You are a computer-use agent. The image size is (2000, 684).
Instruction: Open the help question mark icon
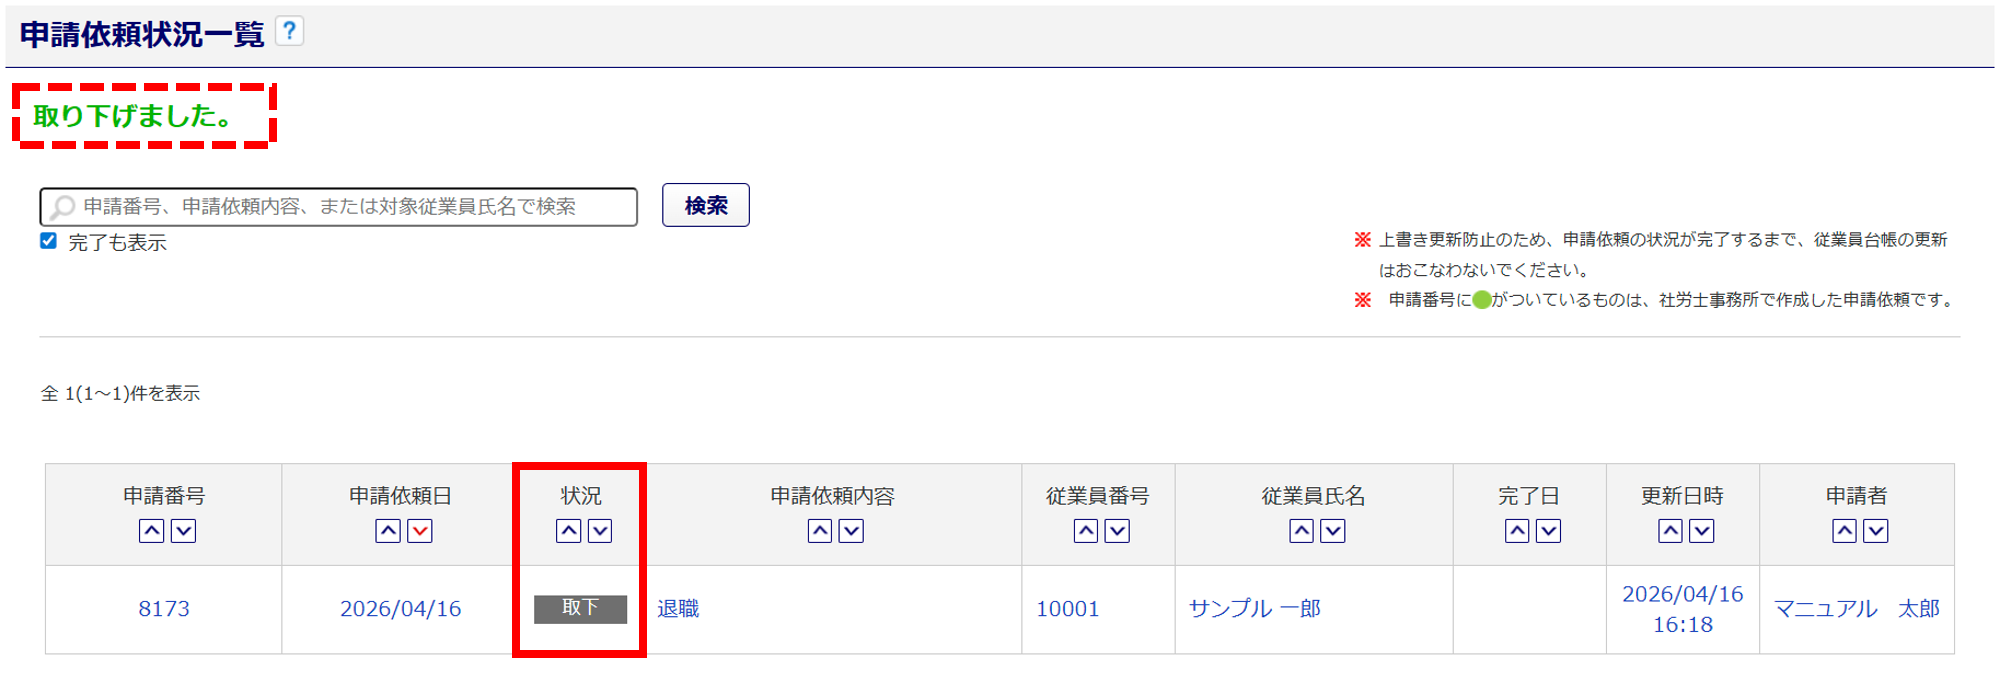tap(289, 32)
